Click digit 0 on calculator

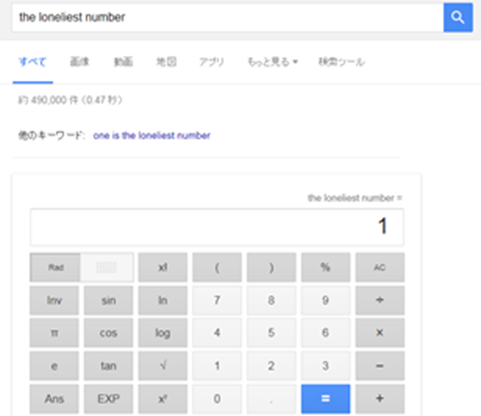pyautogui.click(x=217, y=399)
